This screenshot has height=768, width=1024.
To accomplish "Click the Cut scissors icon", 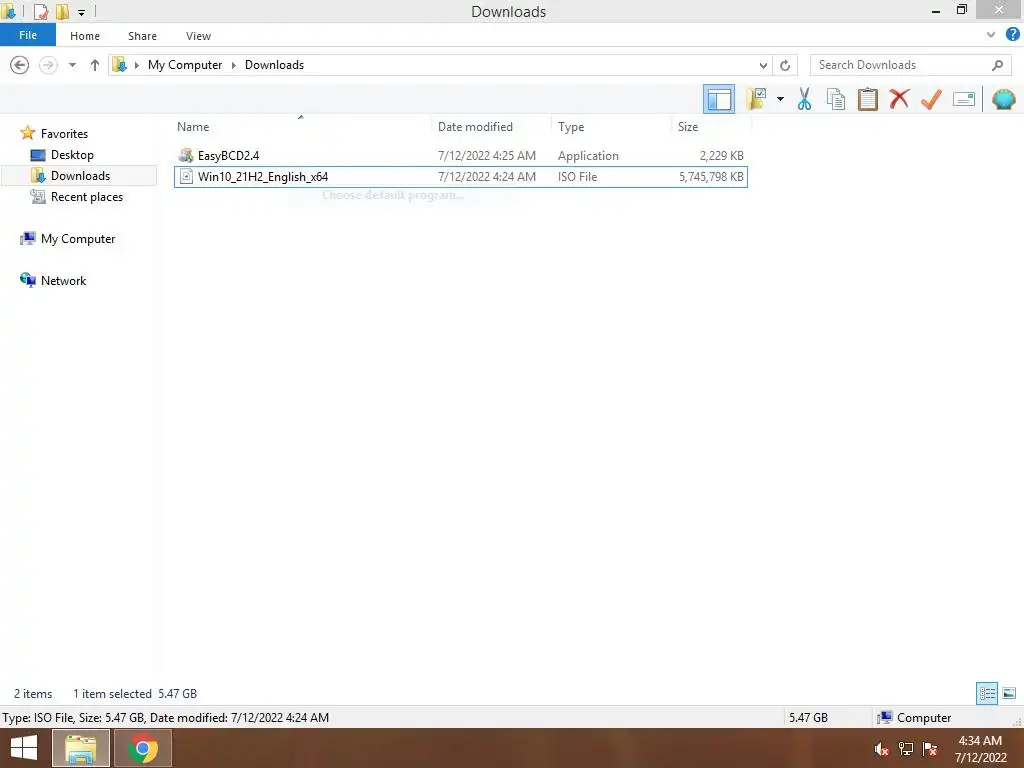I will [x=804, y=99].
